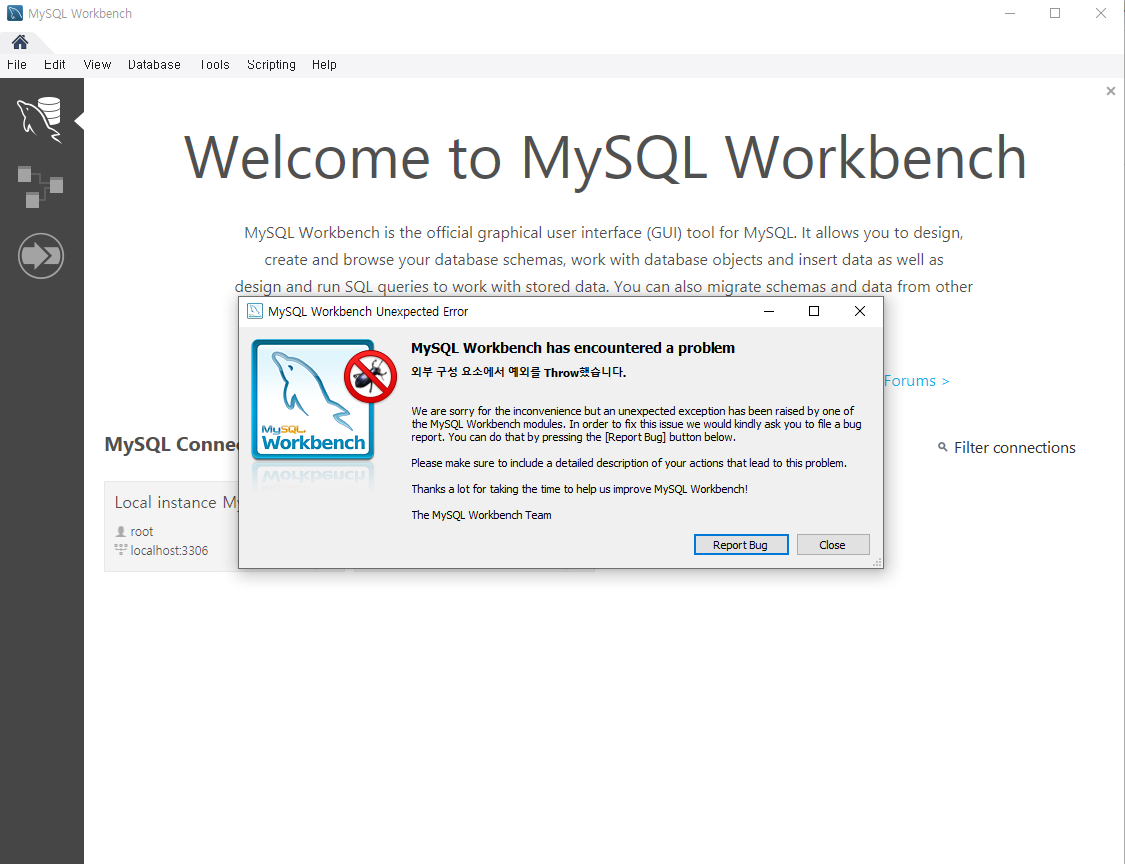Click the 'Welcome to MySQL Workbench' heading

[605, 158]
